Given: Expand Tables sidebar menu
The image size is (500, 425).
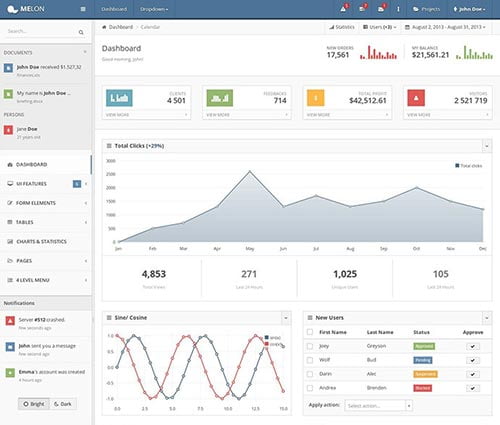Looking at the screenshot, I should 45,222.
